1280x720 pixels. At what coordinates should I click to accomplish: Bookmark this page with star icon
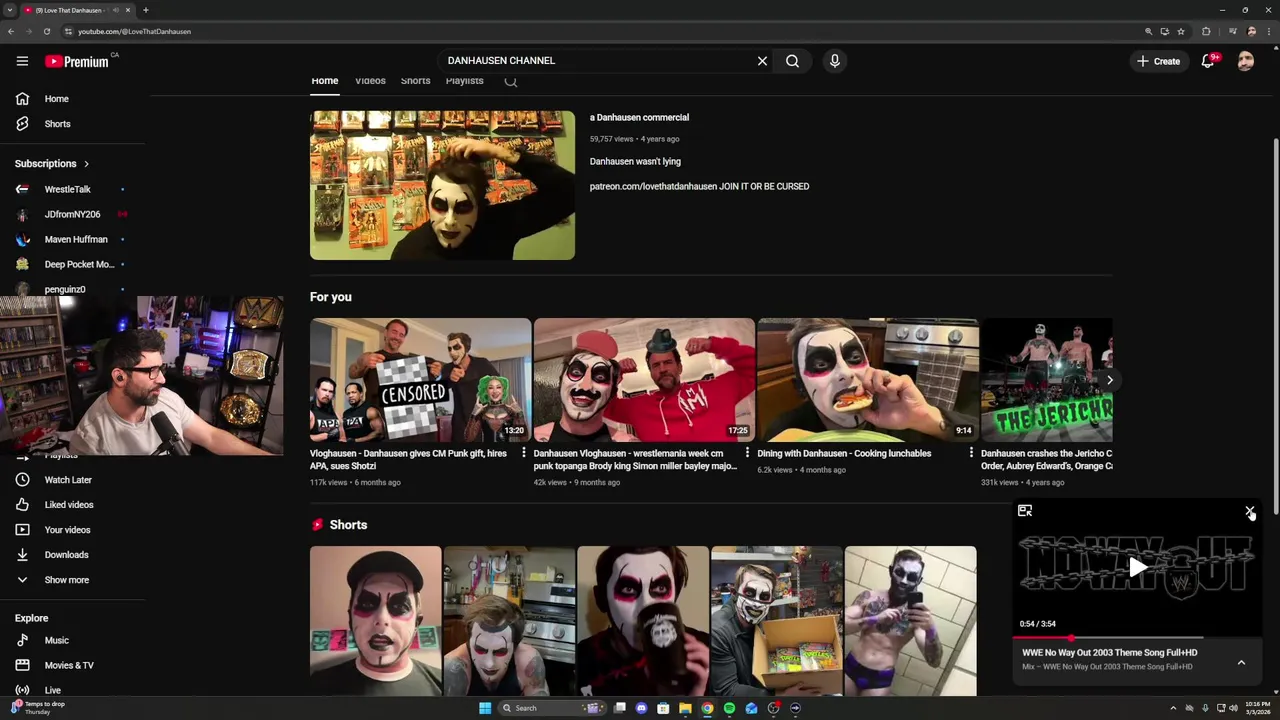point(1181,31)
